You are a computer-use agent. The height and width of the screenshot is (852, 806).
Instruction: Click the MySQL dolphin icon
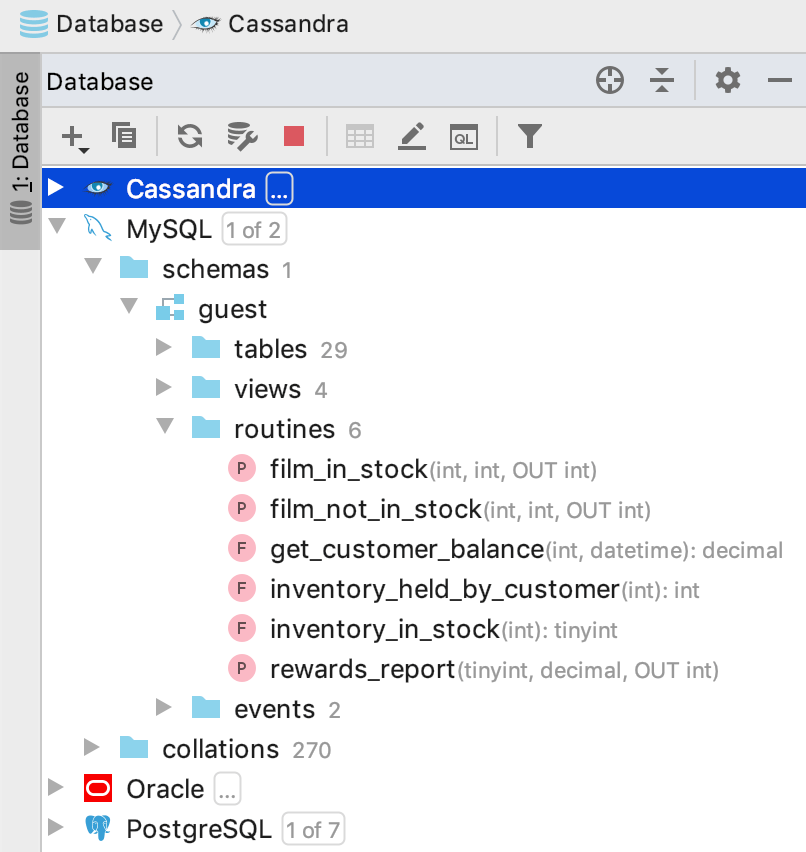(98, 228)
